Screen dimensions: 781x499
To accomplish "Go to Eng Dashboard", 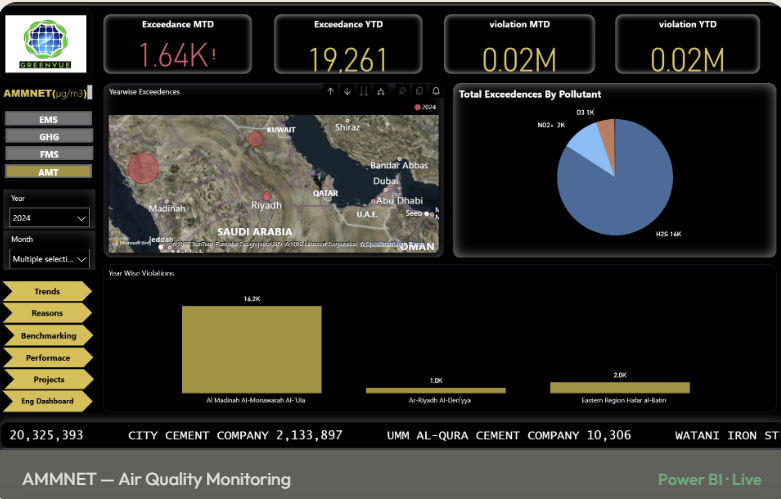I will [47, 401].
